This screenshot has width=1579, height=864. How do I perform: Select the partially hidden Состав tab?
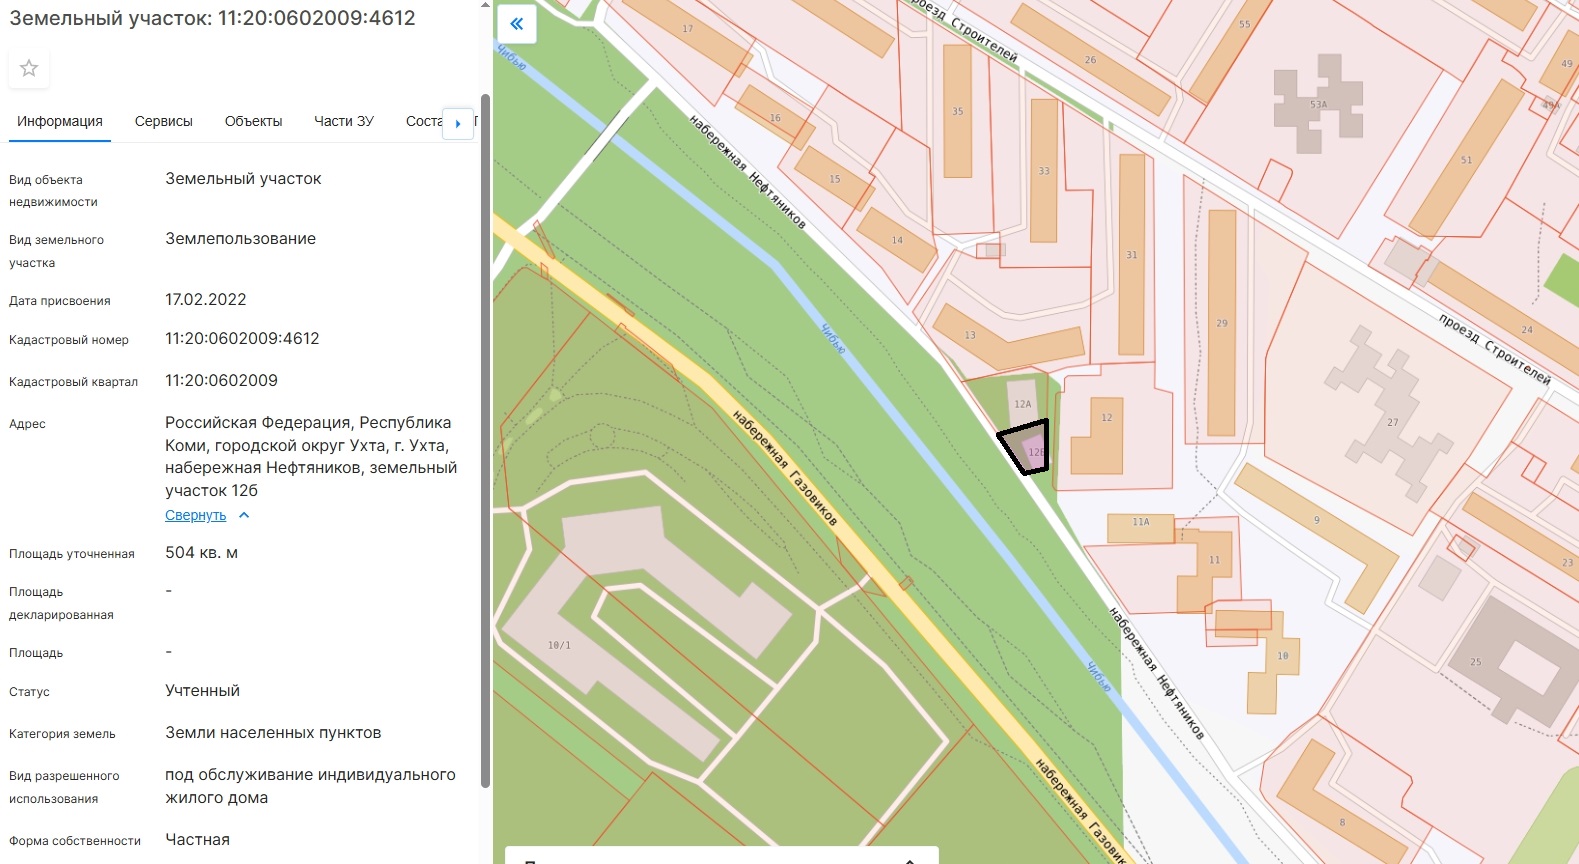(423, 121)
